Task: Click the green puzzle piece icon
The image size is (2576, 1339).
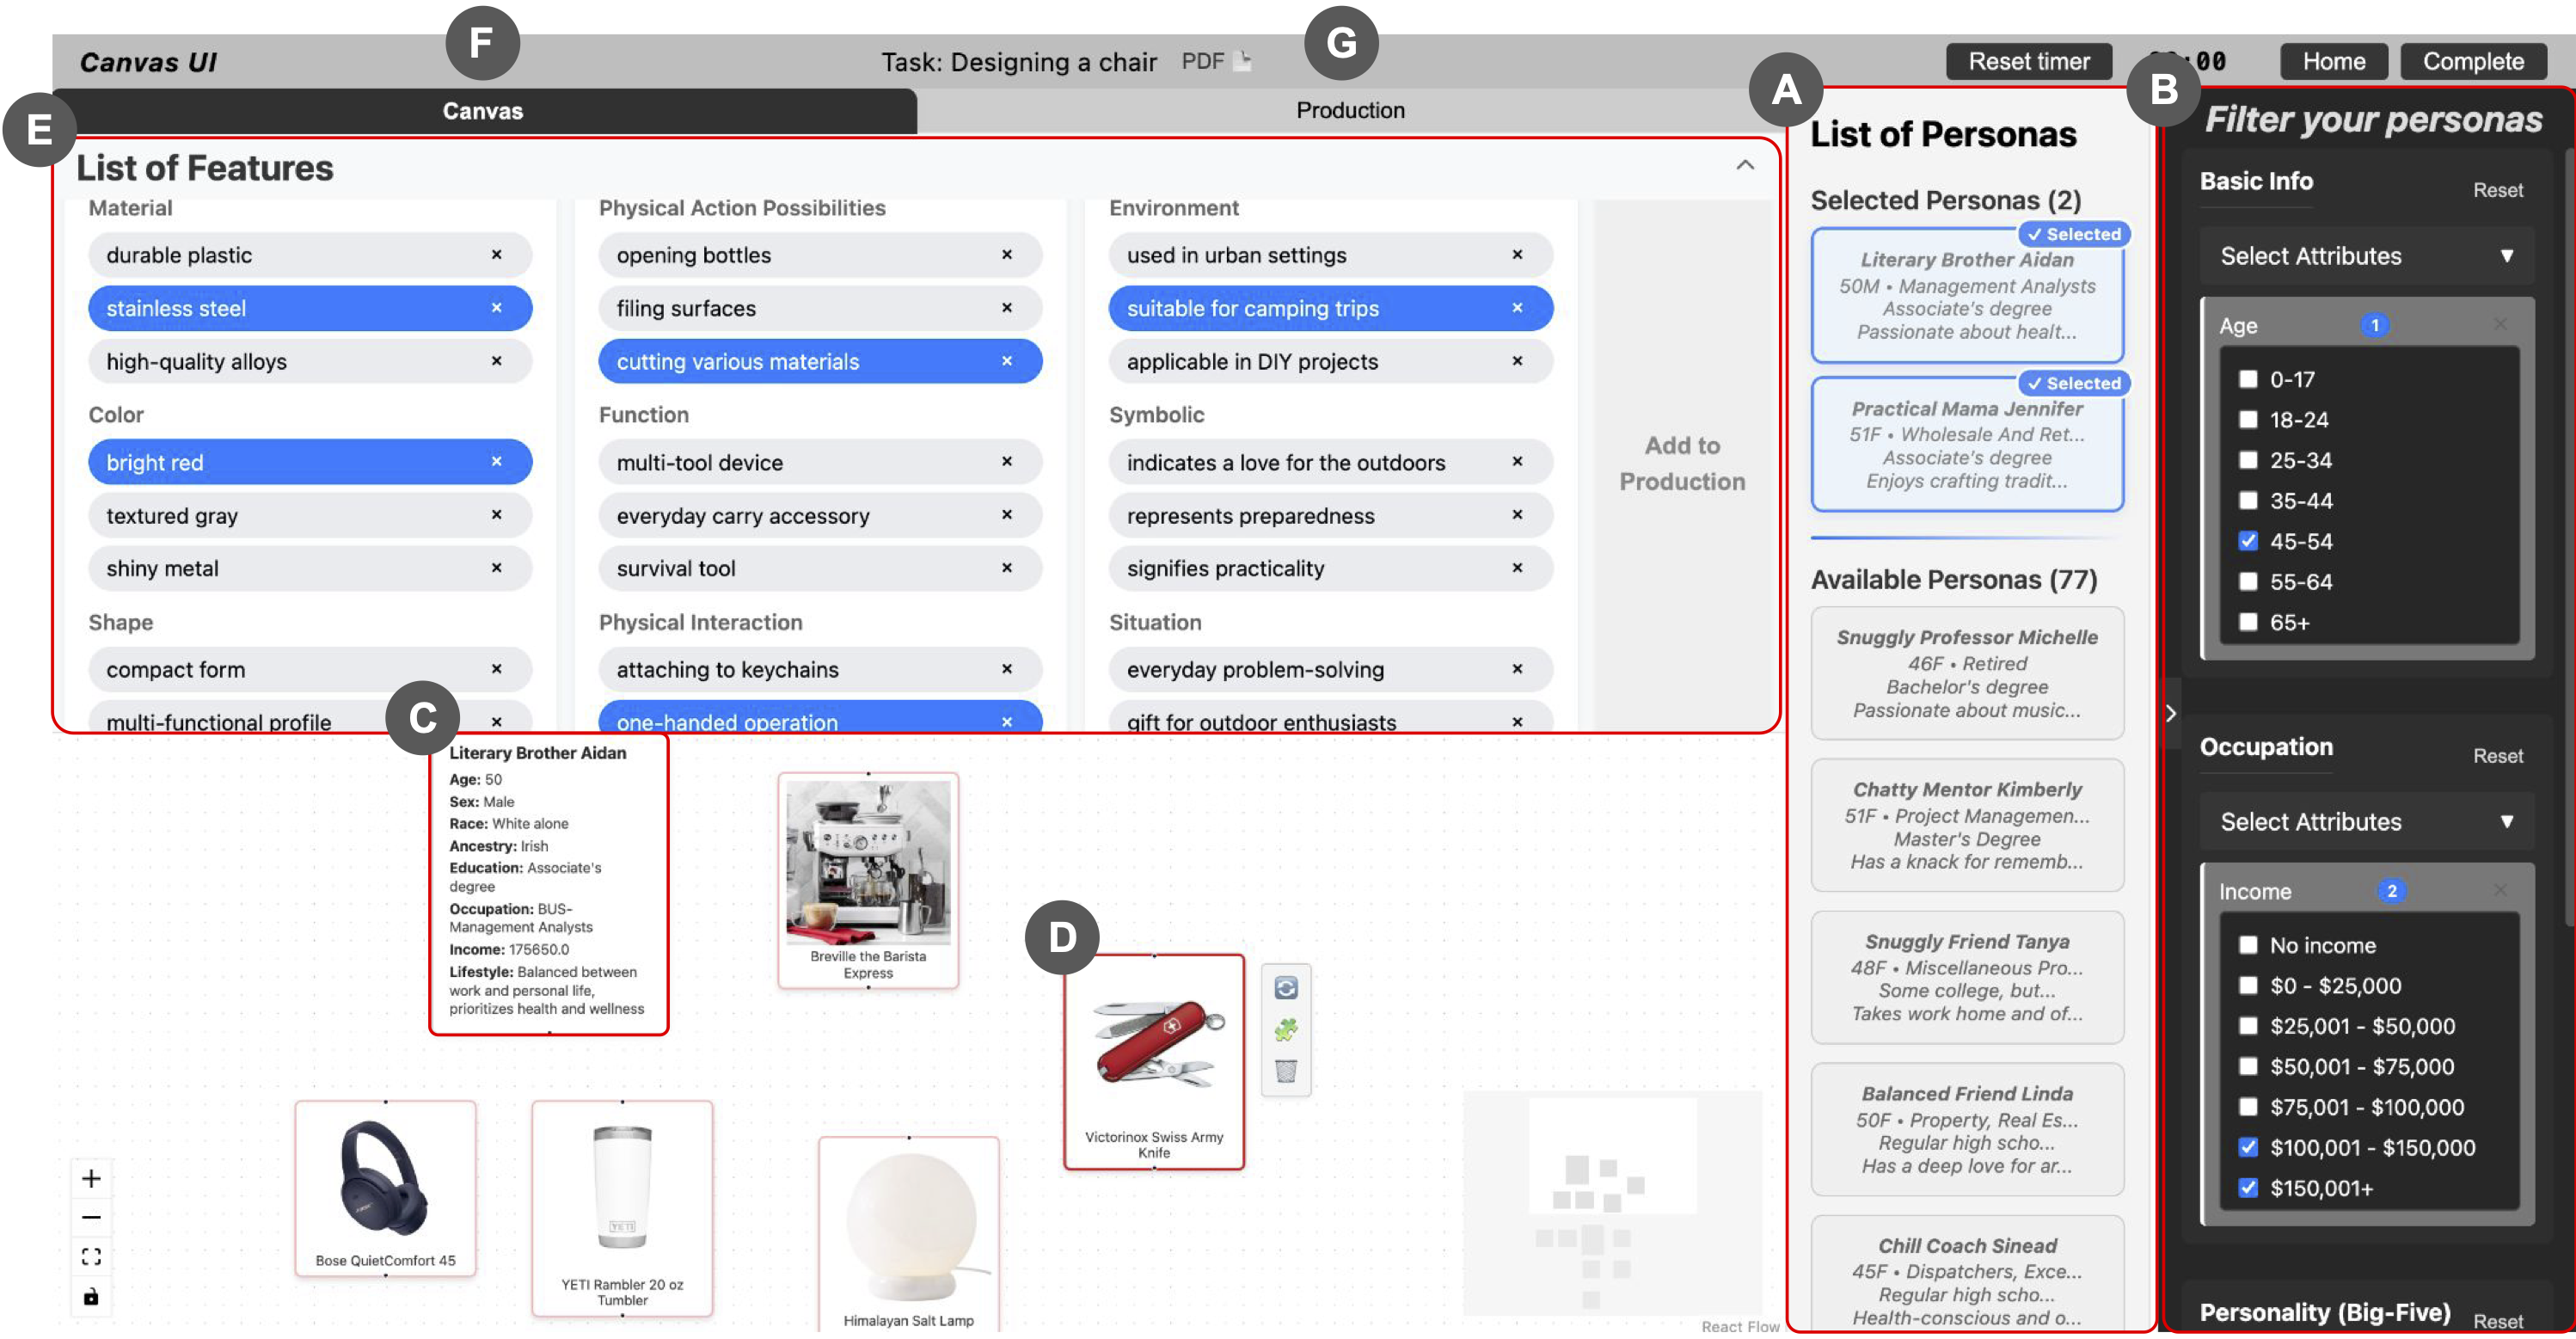Action: [1285, 1029]
